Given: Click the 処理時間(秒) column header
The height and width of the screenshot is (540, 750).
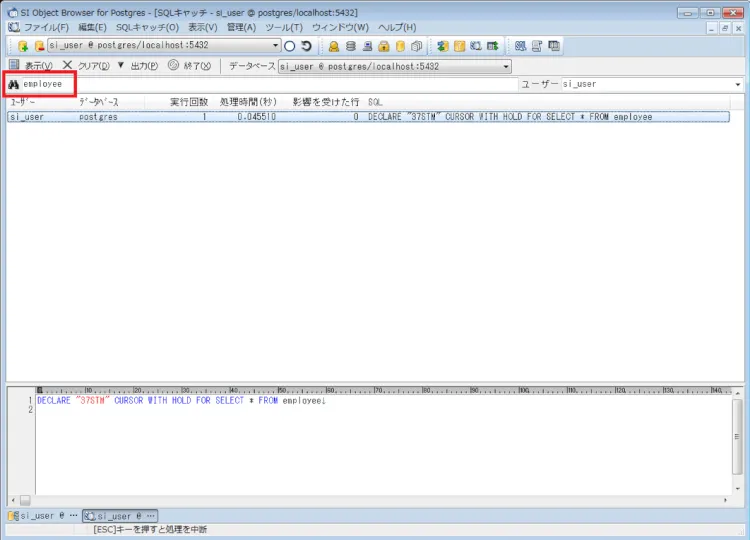Looking at the screenshot, I should tap(248, 102).
